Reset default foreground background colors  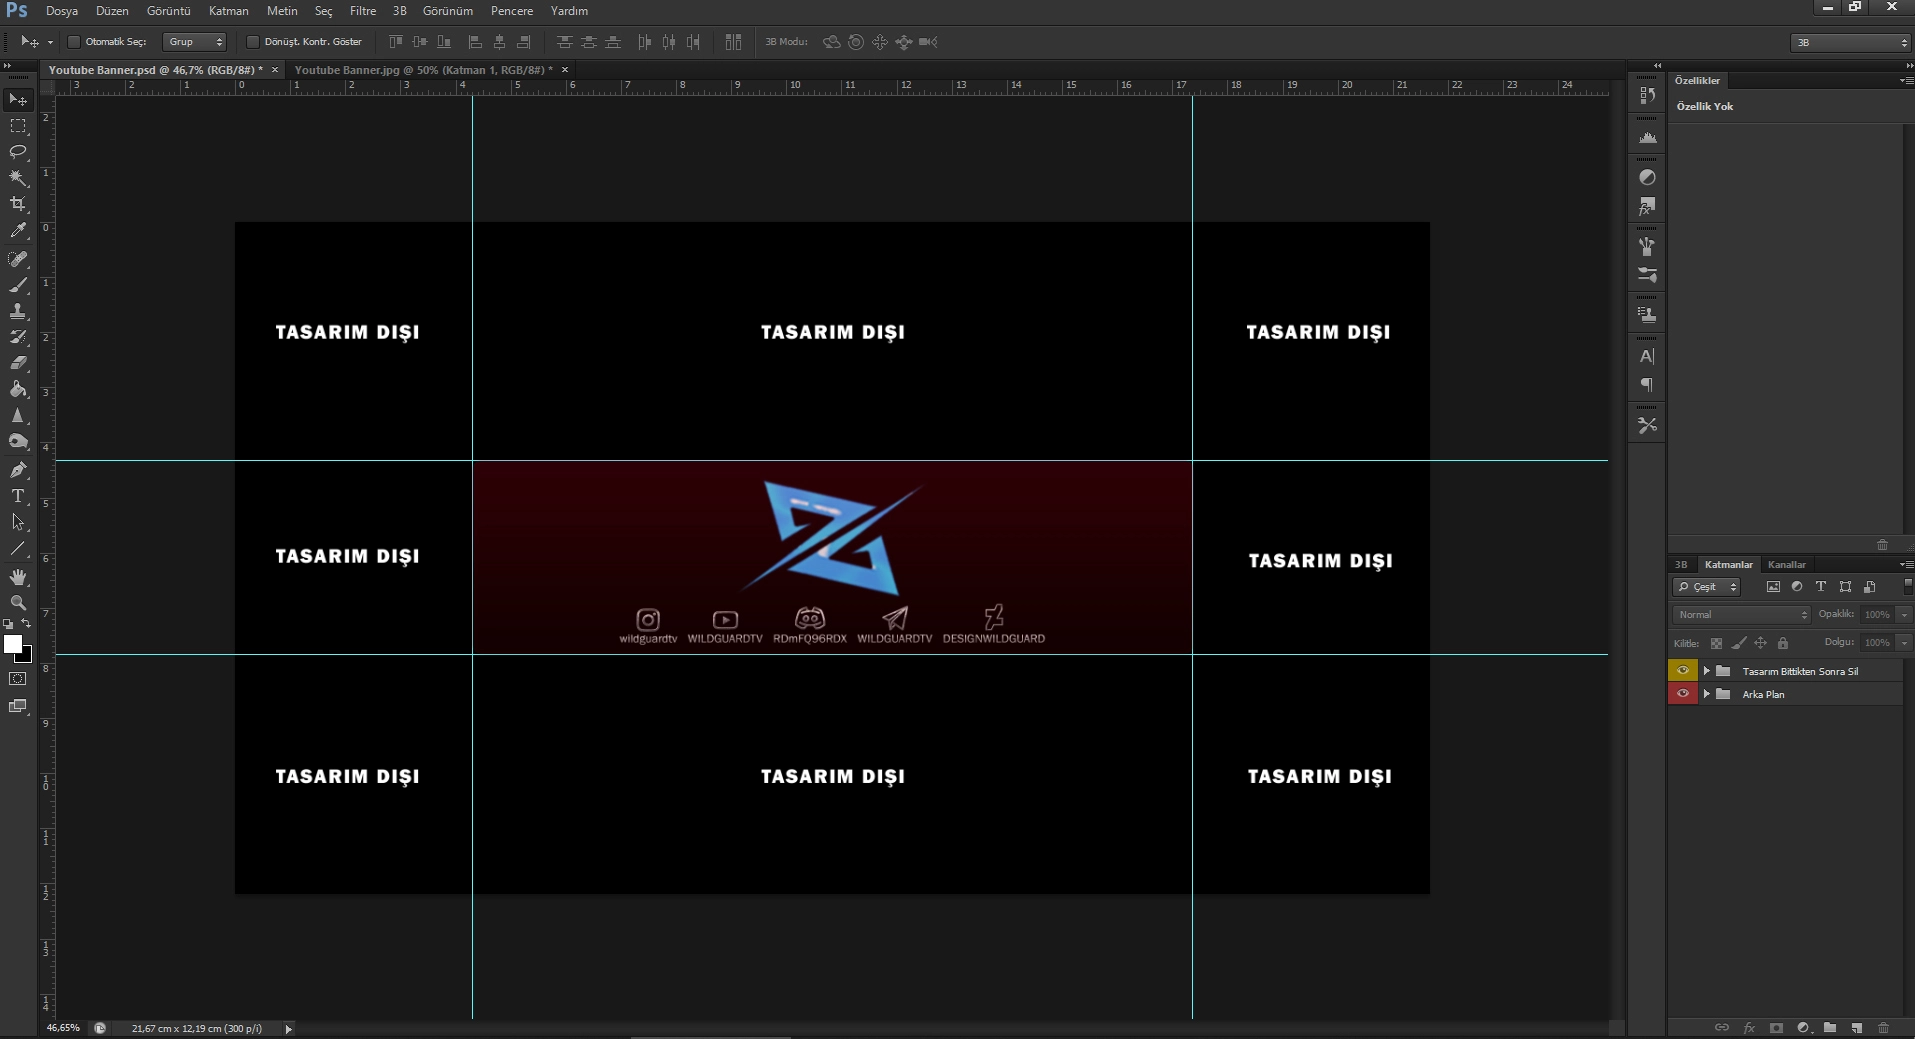tap(9, 624)
